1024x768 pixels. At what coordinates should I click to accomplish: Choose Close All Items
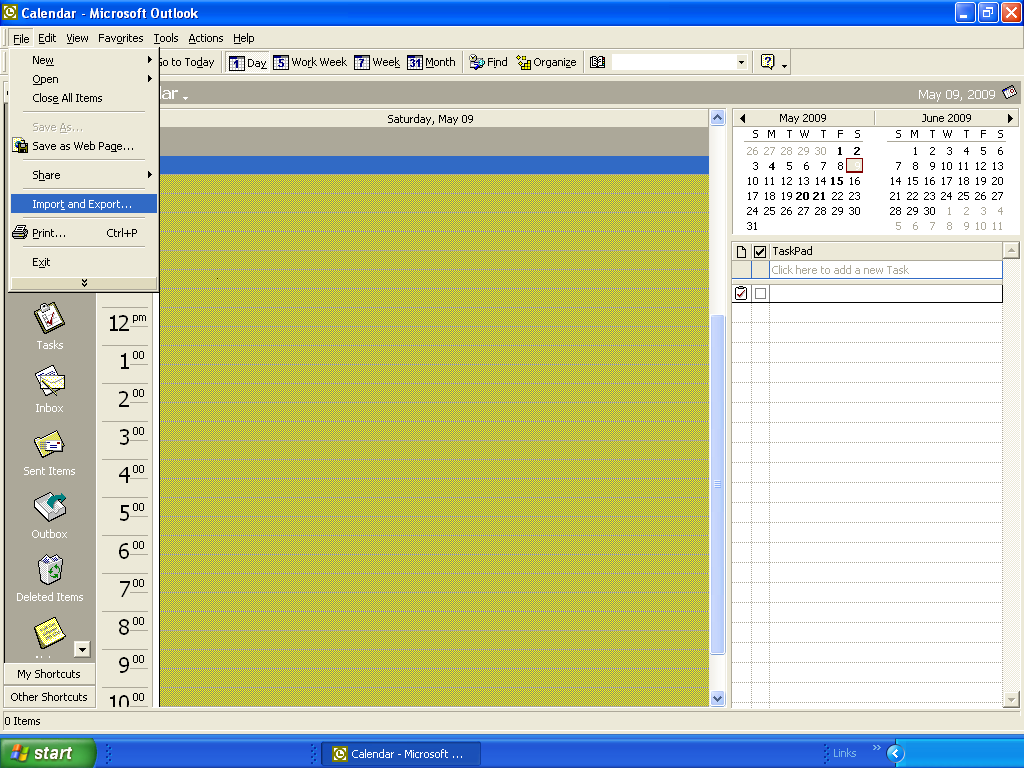pos(84,98)
